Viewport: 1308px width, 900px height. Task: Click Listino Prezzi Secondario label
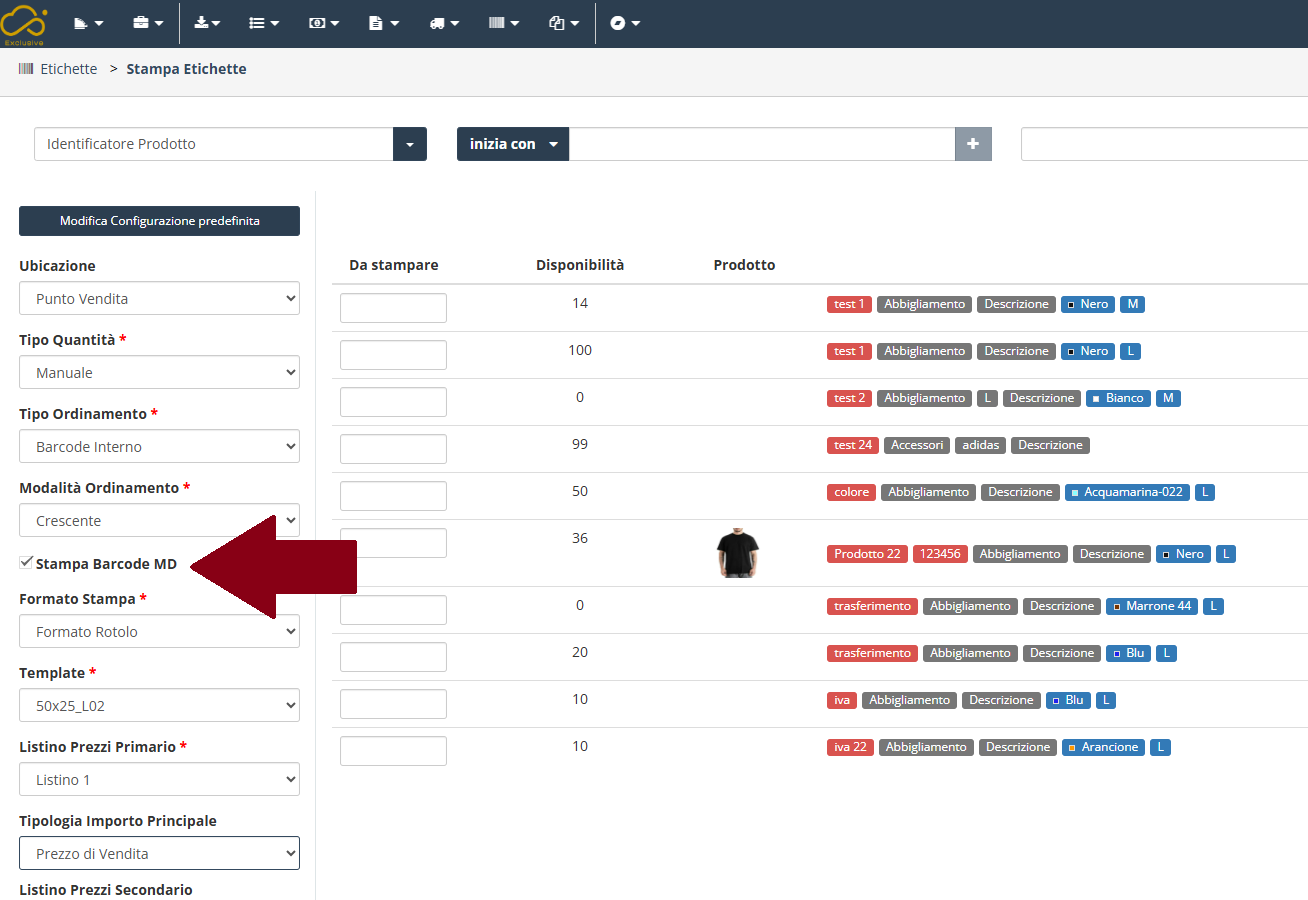point(106,890)
